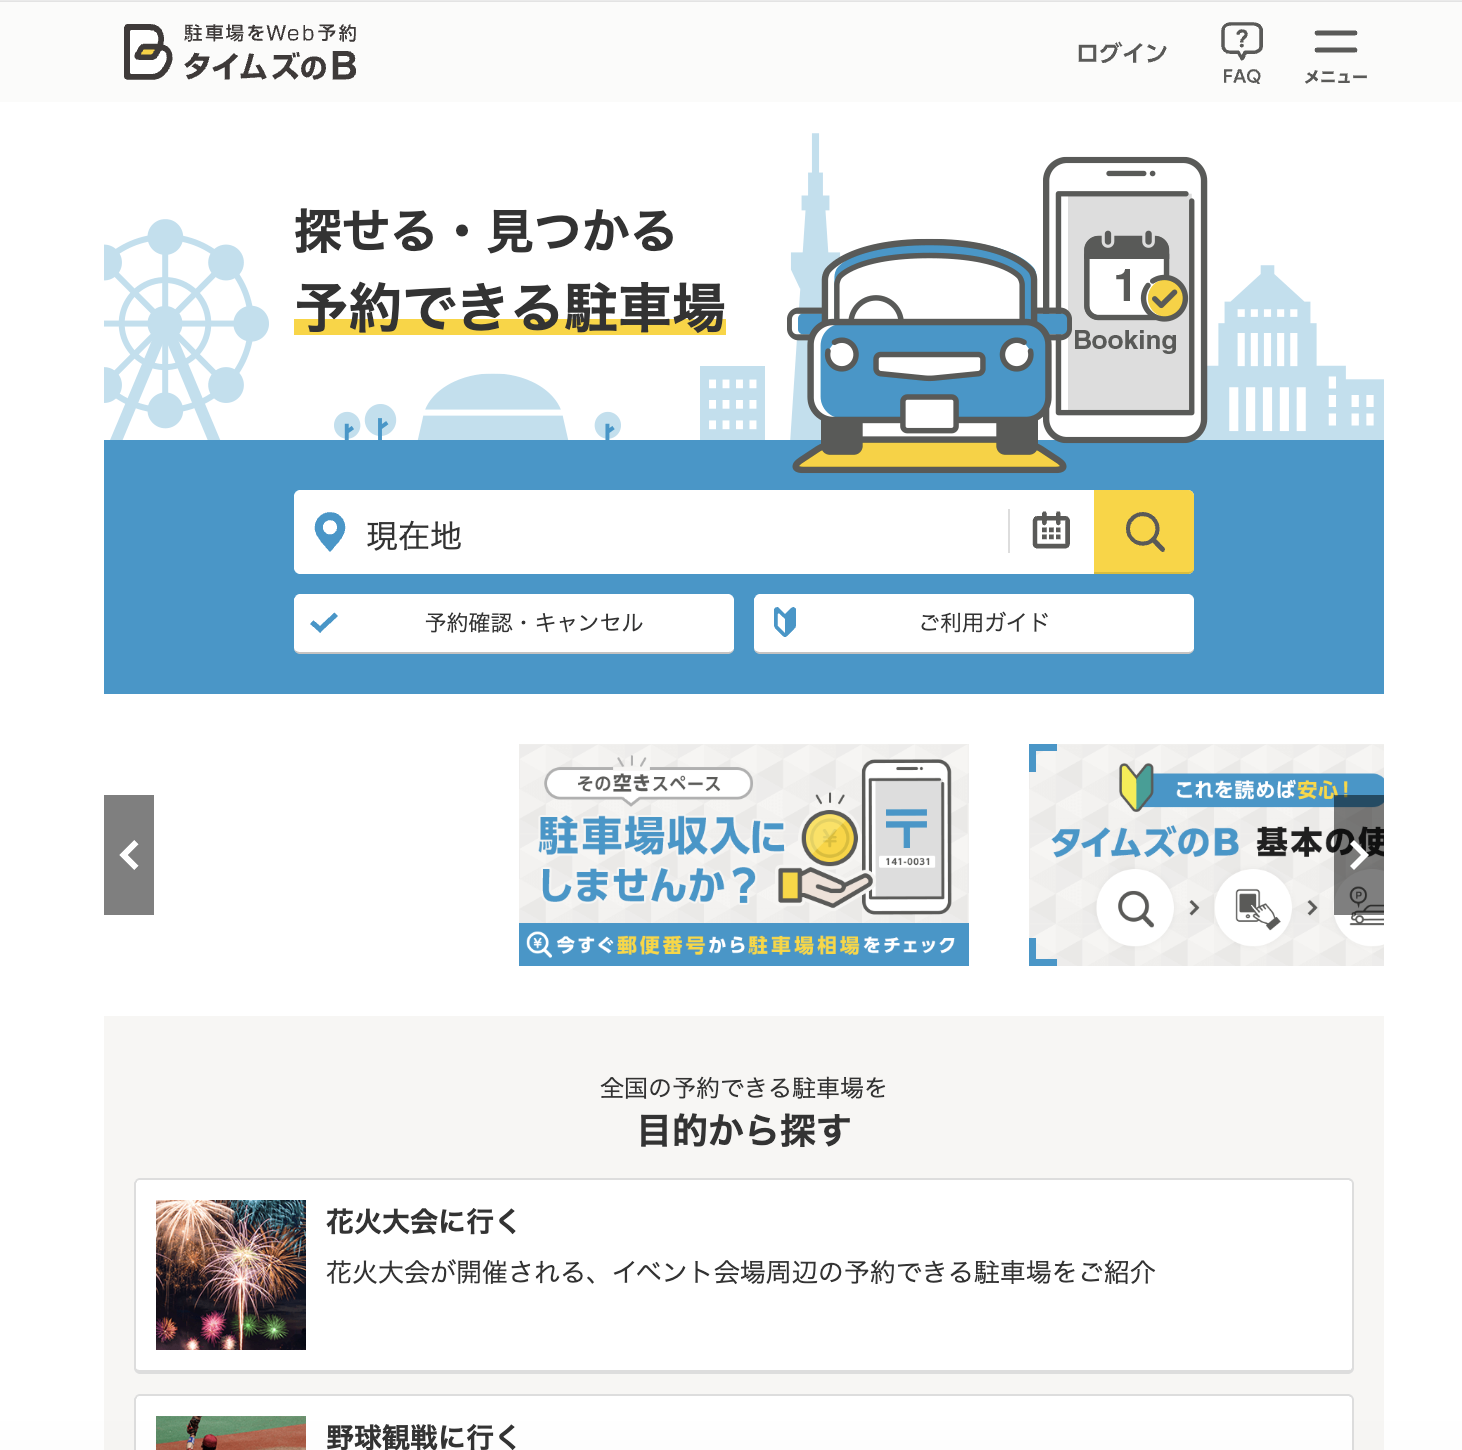Open the 野球観戦に行く heading

pyautogui.click(x=422, y=1436)
